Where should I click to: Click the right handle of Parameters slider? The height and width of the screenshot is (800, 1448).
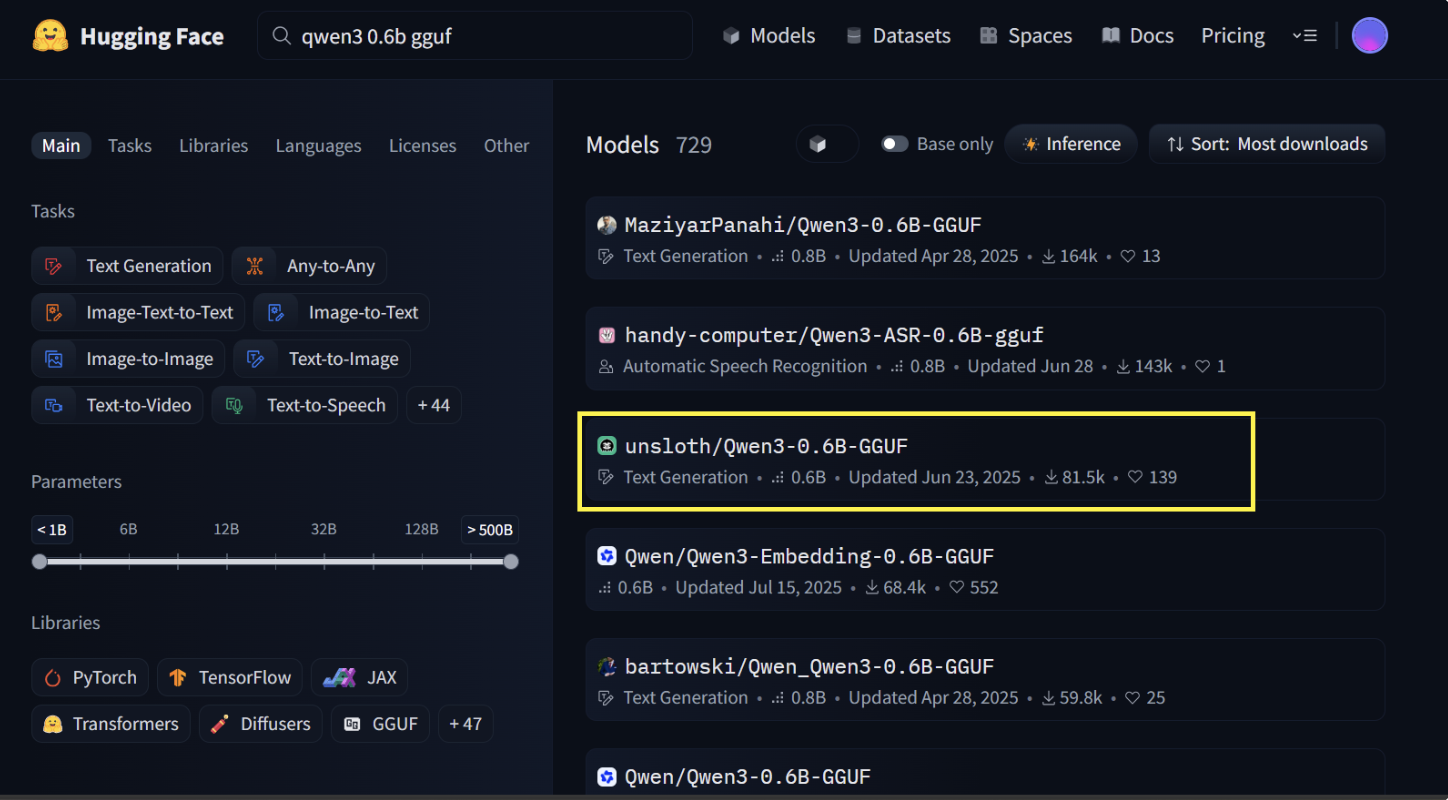click(511, 562)
